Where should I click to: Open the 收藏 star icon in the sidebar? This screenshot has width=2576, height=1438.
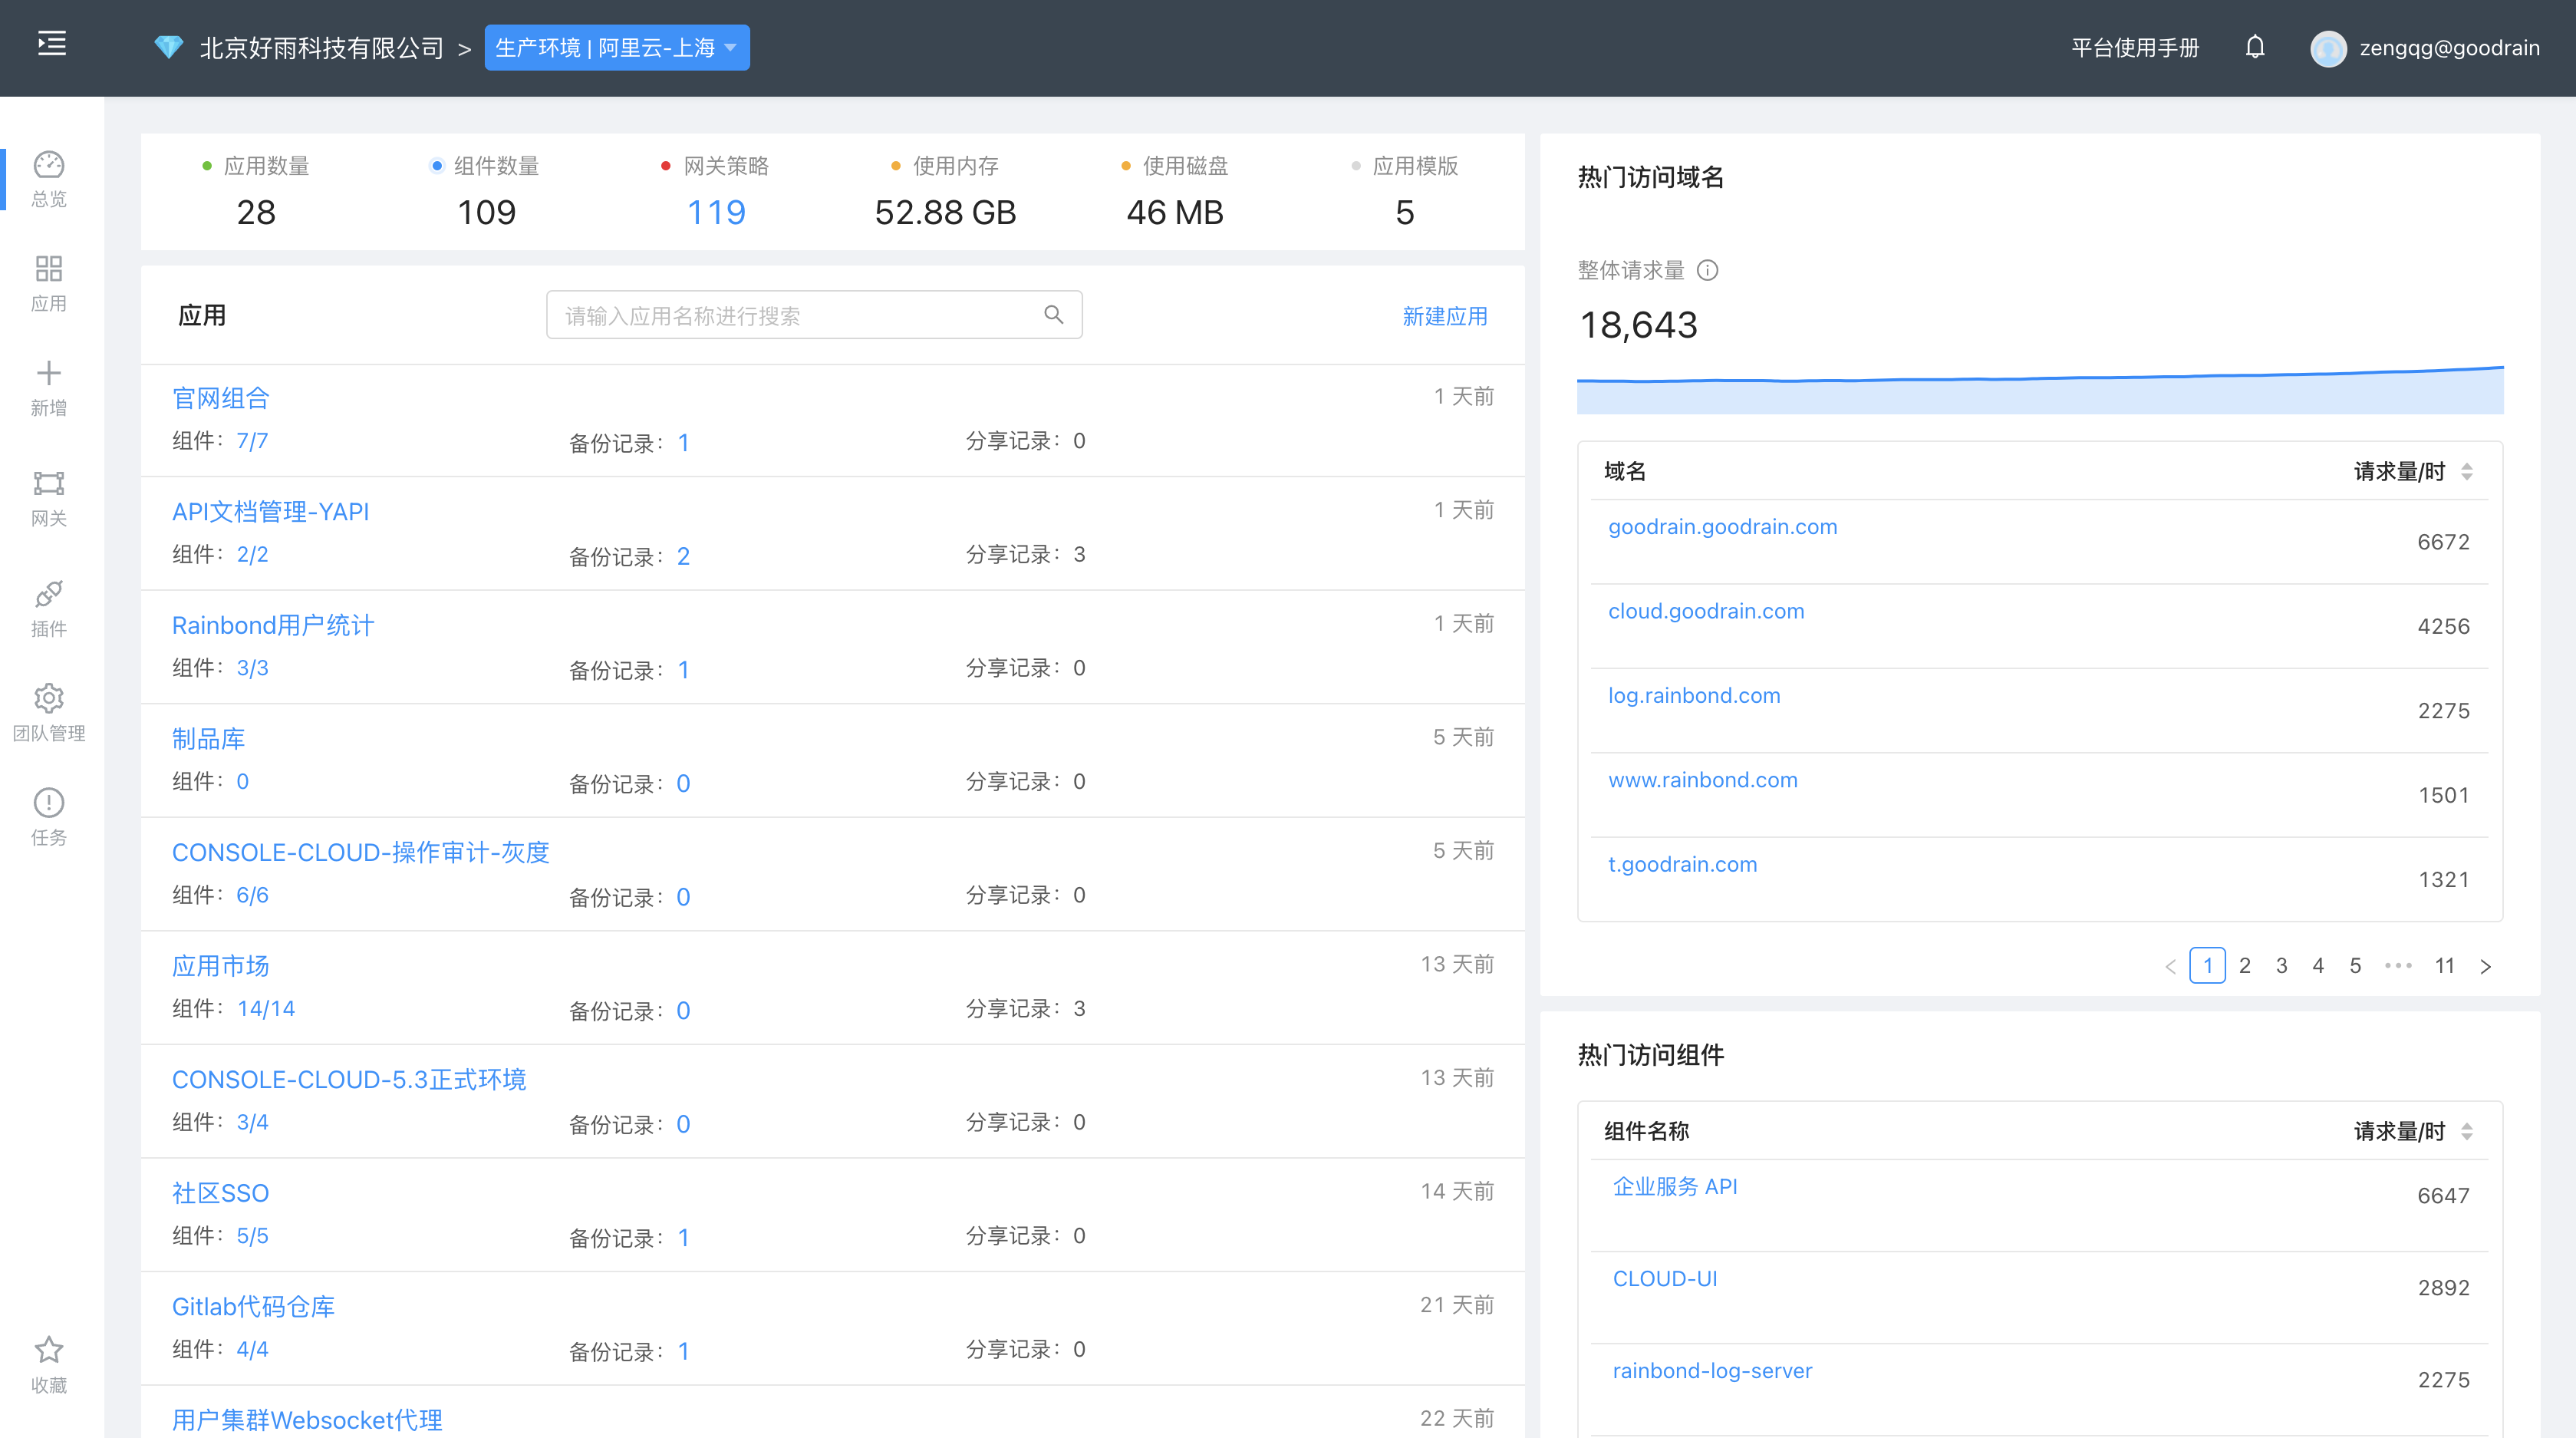[x=48, y=1350]
